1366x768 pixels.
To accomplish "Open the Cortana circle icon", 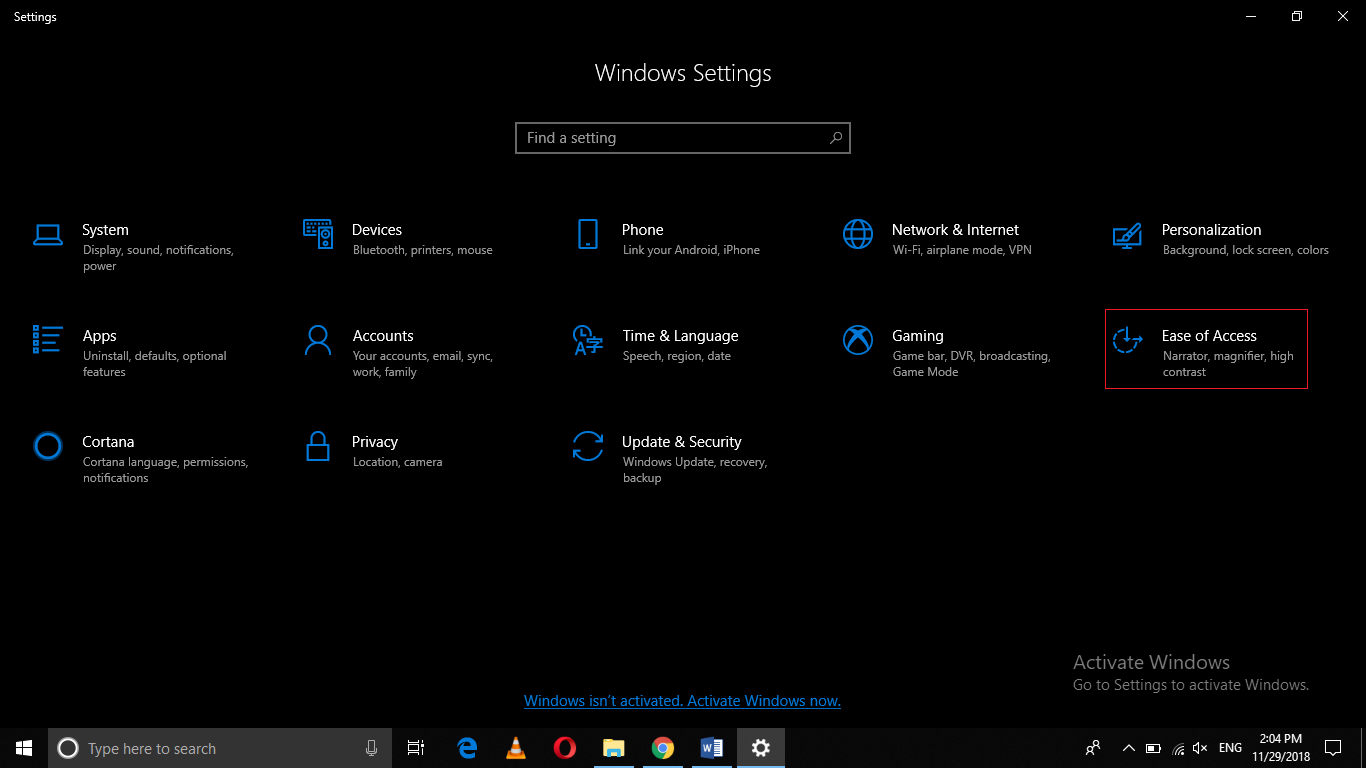I will point(48,445).
